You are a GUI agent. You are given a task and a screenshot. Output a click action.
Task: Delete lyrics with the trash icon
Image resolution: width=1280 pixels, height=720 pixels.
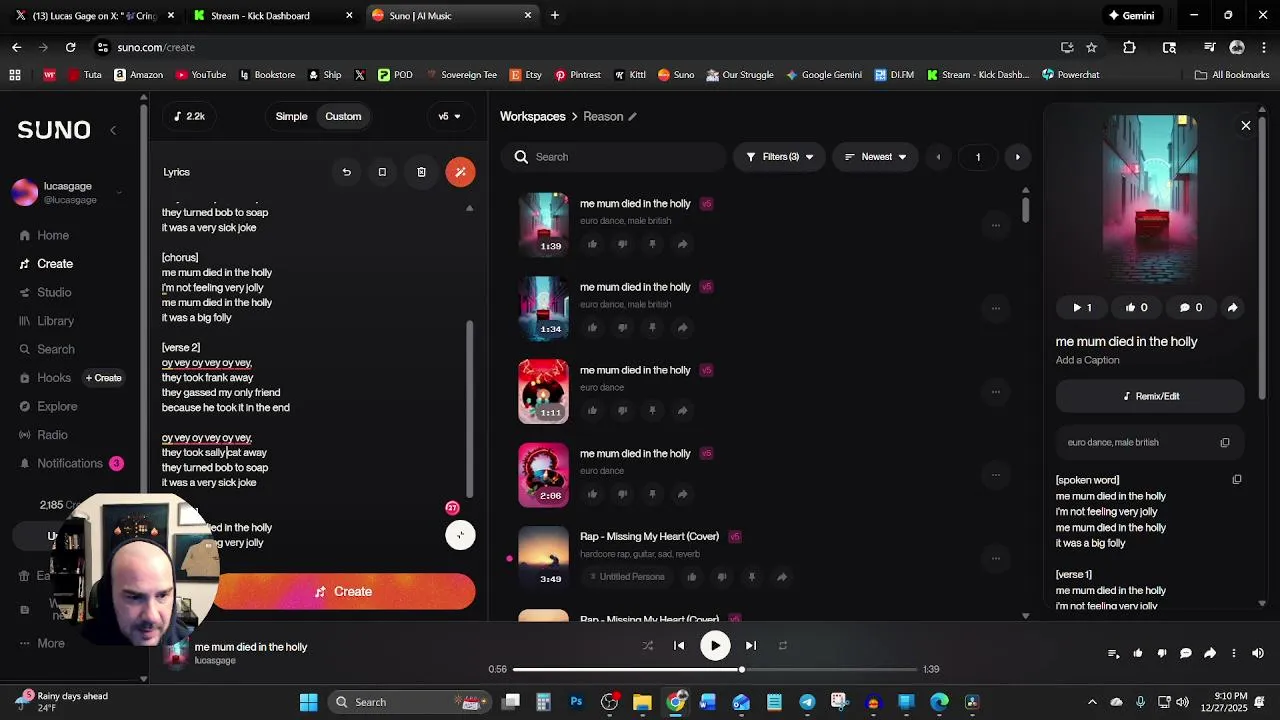tap(421, 172)
